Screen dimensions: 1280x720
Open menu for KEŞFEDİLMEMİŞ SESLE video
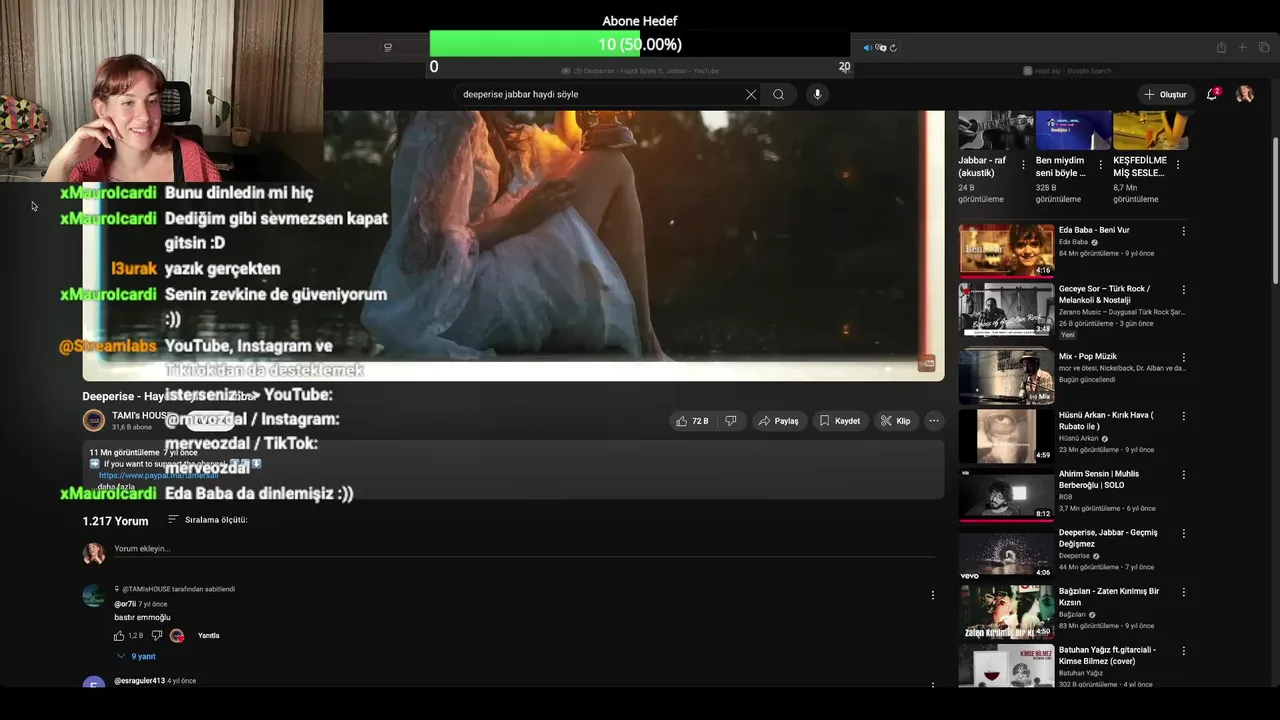coord(1178,165)
